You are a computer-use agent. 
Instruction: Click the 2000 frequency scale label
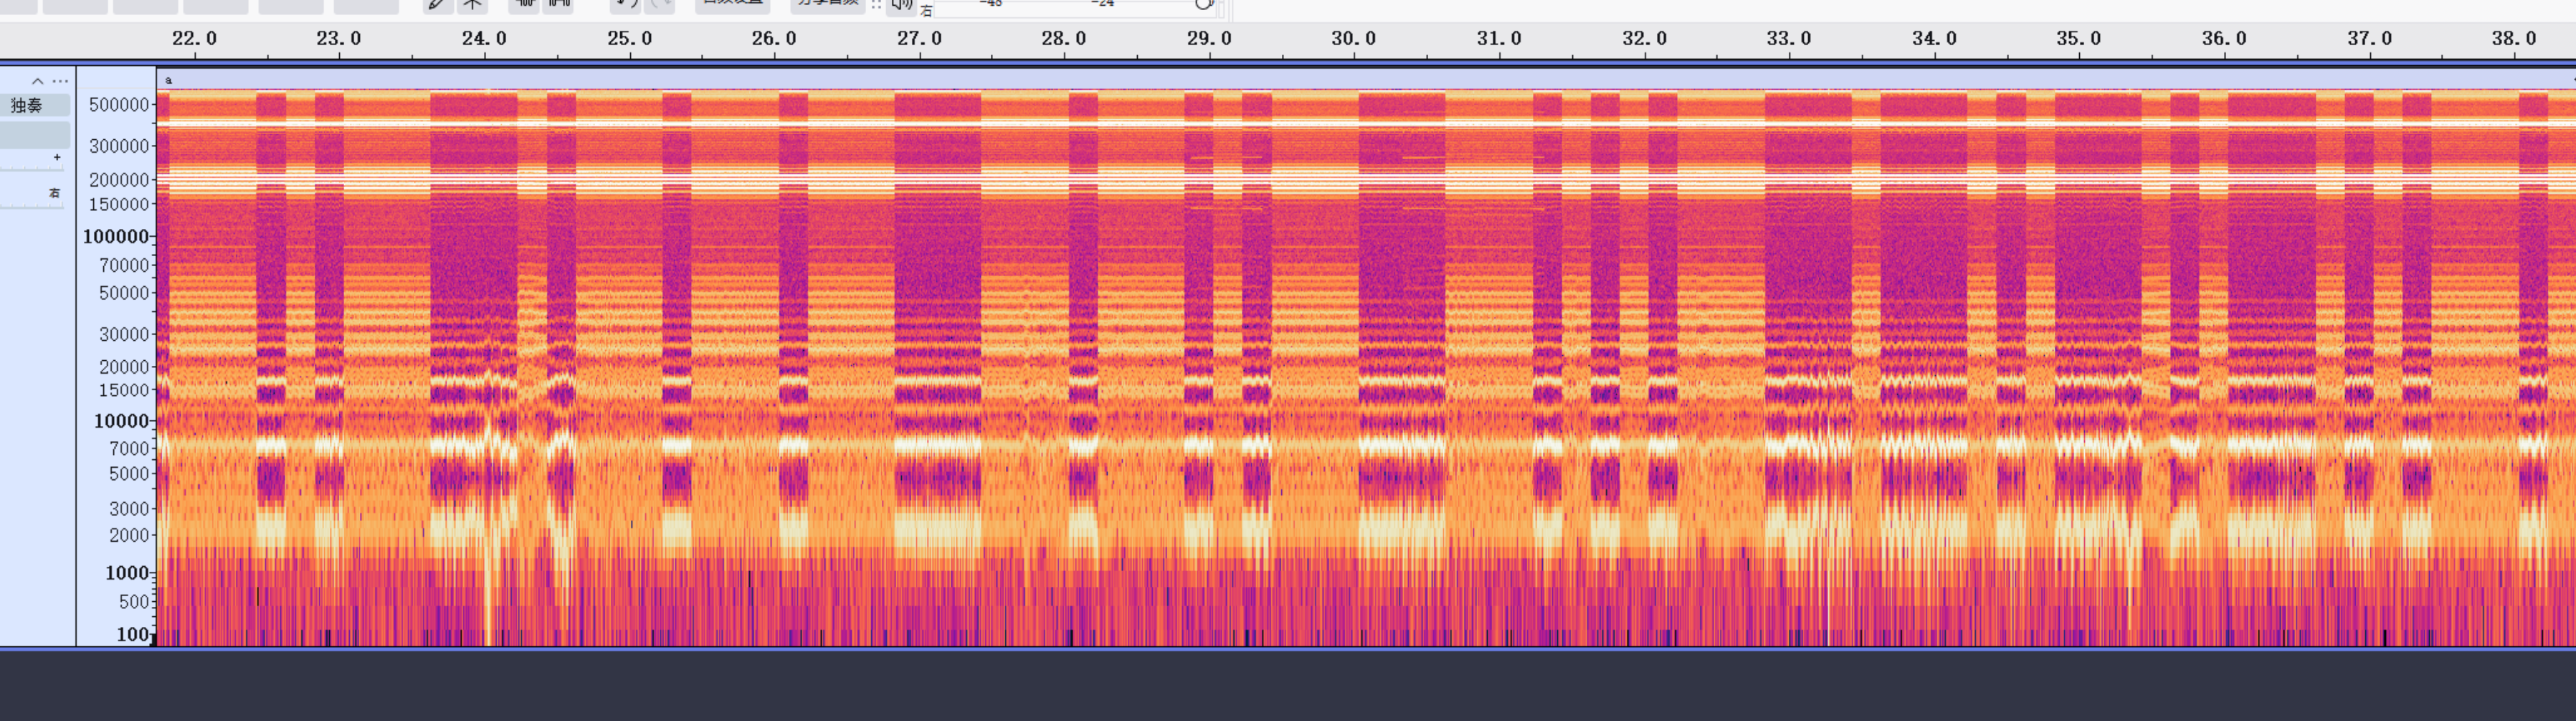coord(129,536)
